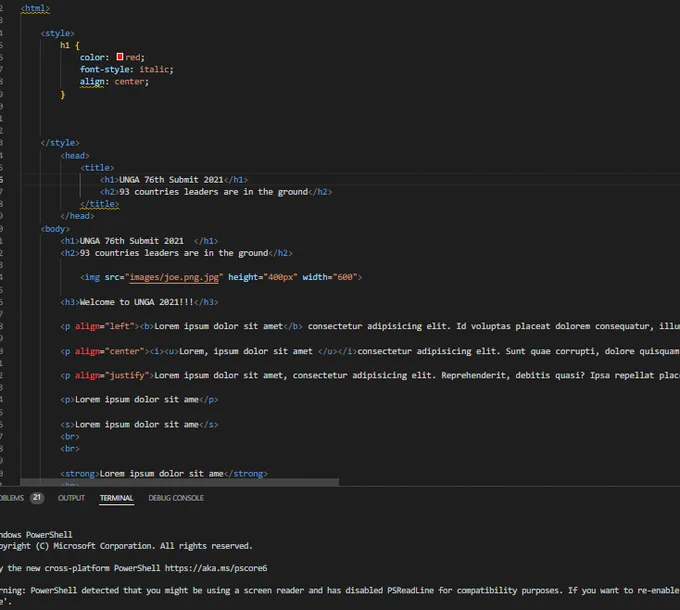
Task: Click the paragraph with align="center"
Action: (x=370, y=351)
